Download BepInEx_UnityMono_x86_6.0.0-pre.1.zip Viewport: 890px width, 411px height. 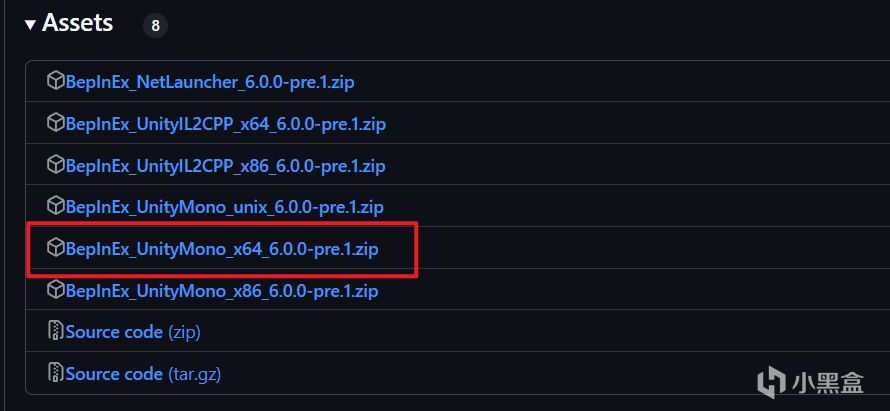click(x=222, y=291)
